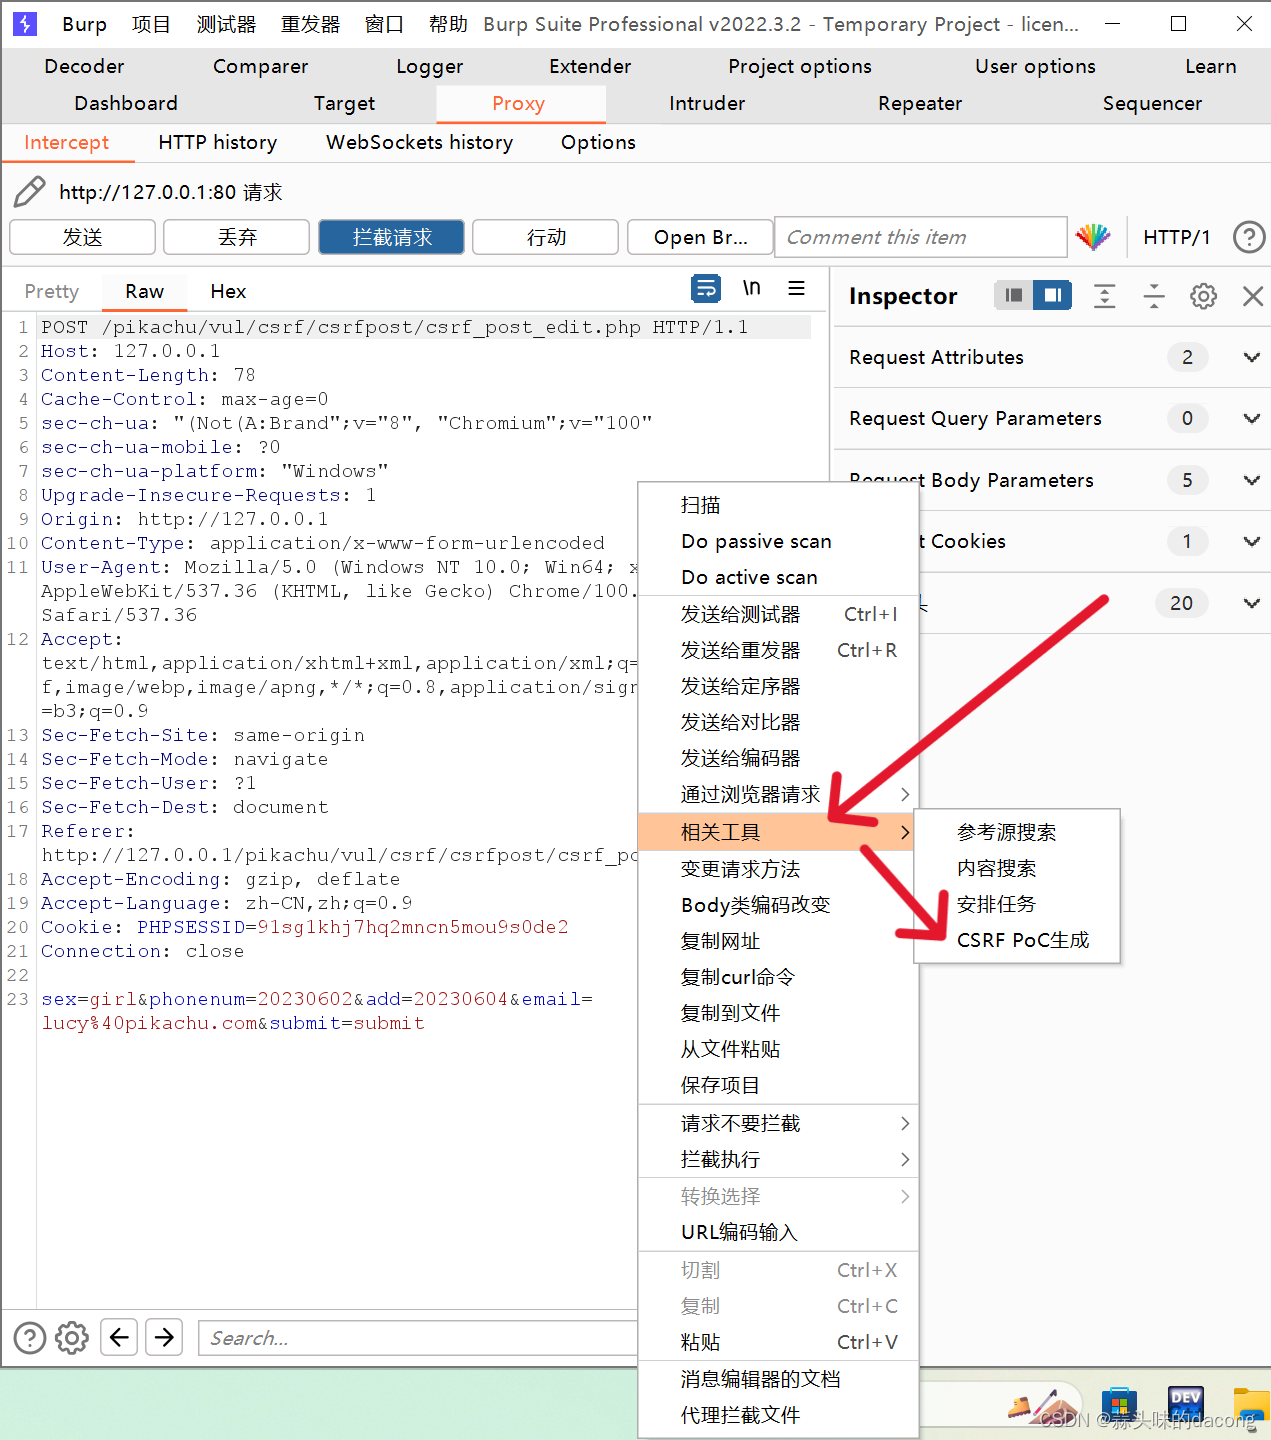Toggle word wrap in the request editor
Image resolution: width=1271 pixels, height=1440 pixels.
pyautogui.click(x=706, y=288)
